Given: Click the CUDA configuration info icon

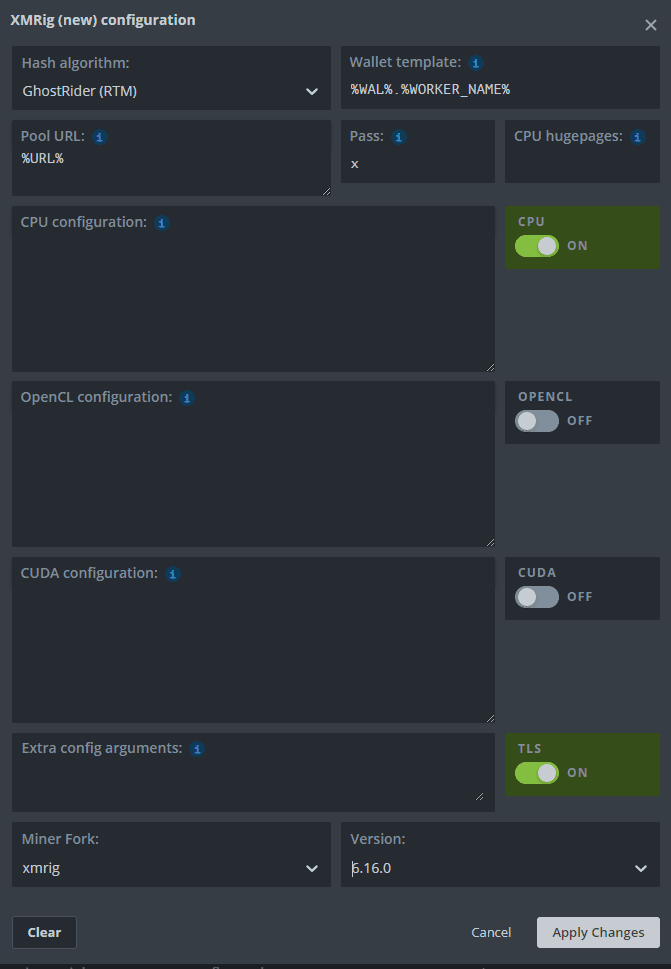Looking at the screenshot, I should (x=173, y=574).
